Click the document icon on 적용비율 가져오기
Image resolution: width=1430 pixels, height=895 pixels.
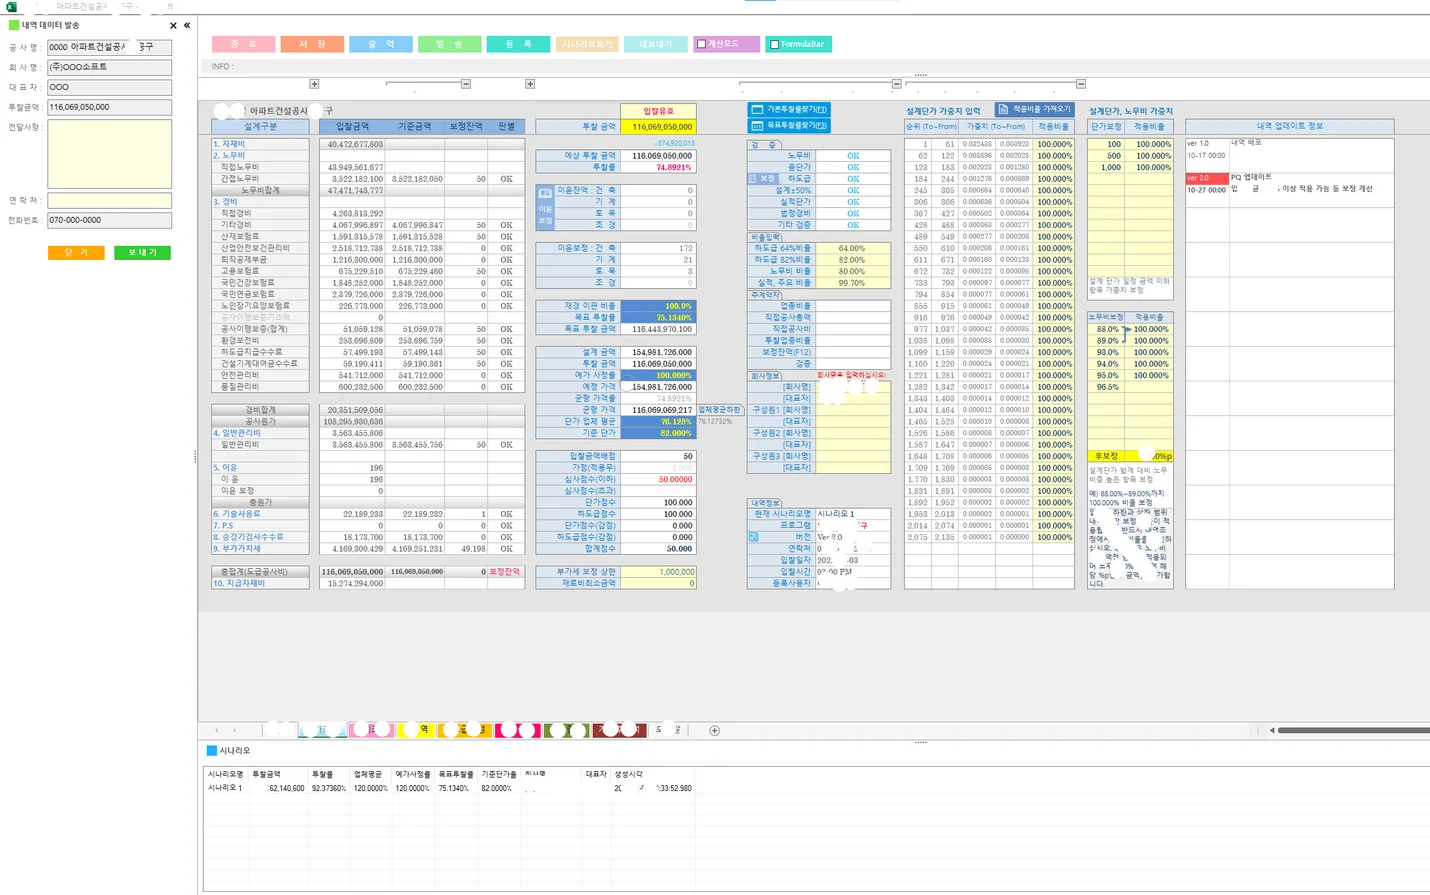point(1003,109)
